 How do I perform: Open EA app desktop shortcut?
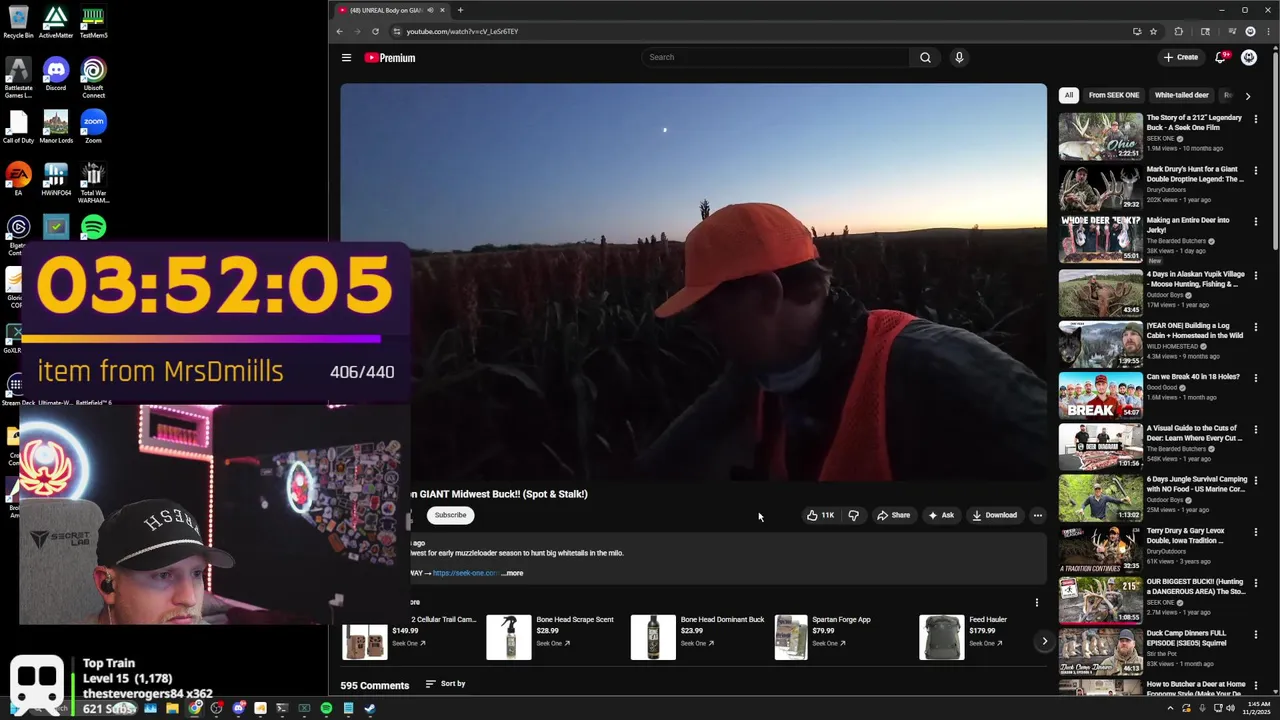point(18,180)
